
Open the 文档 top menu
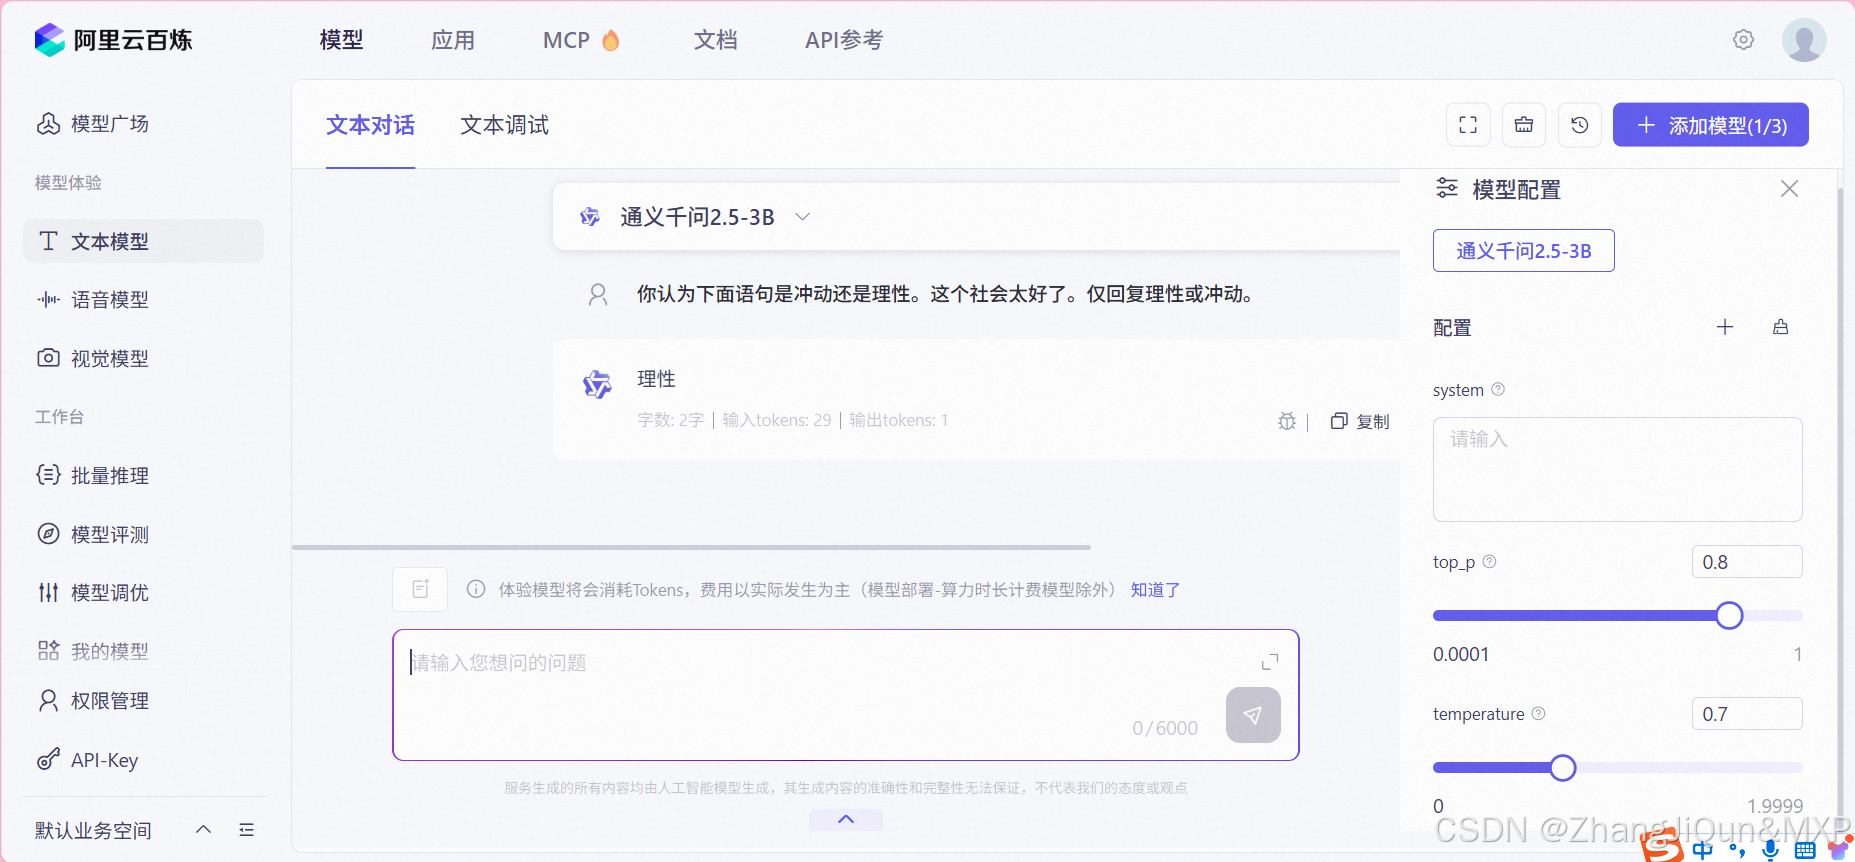(716, 40)
